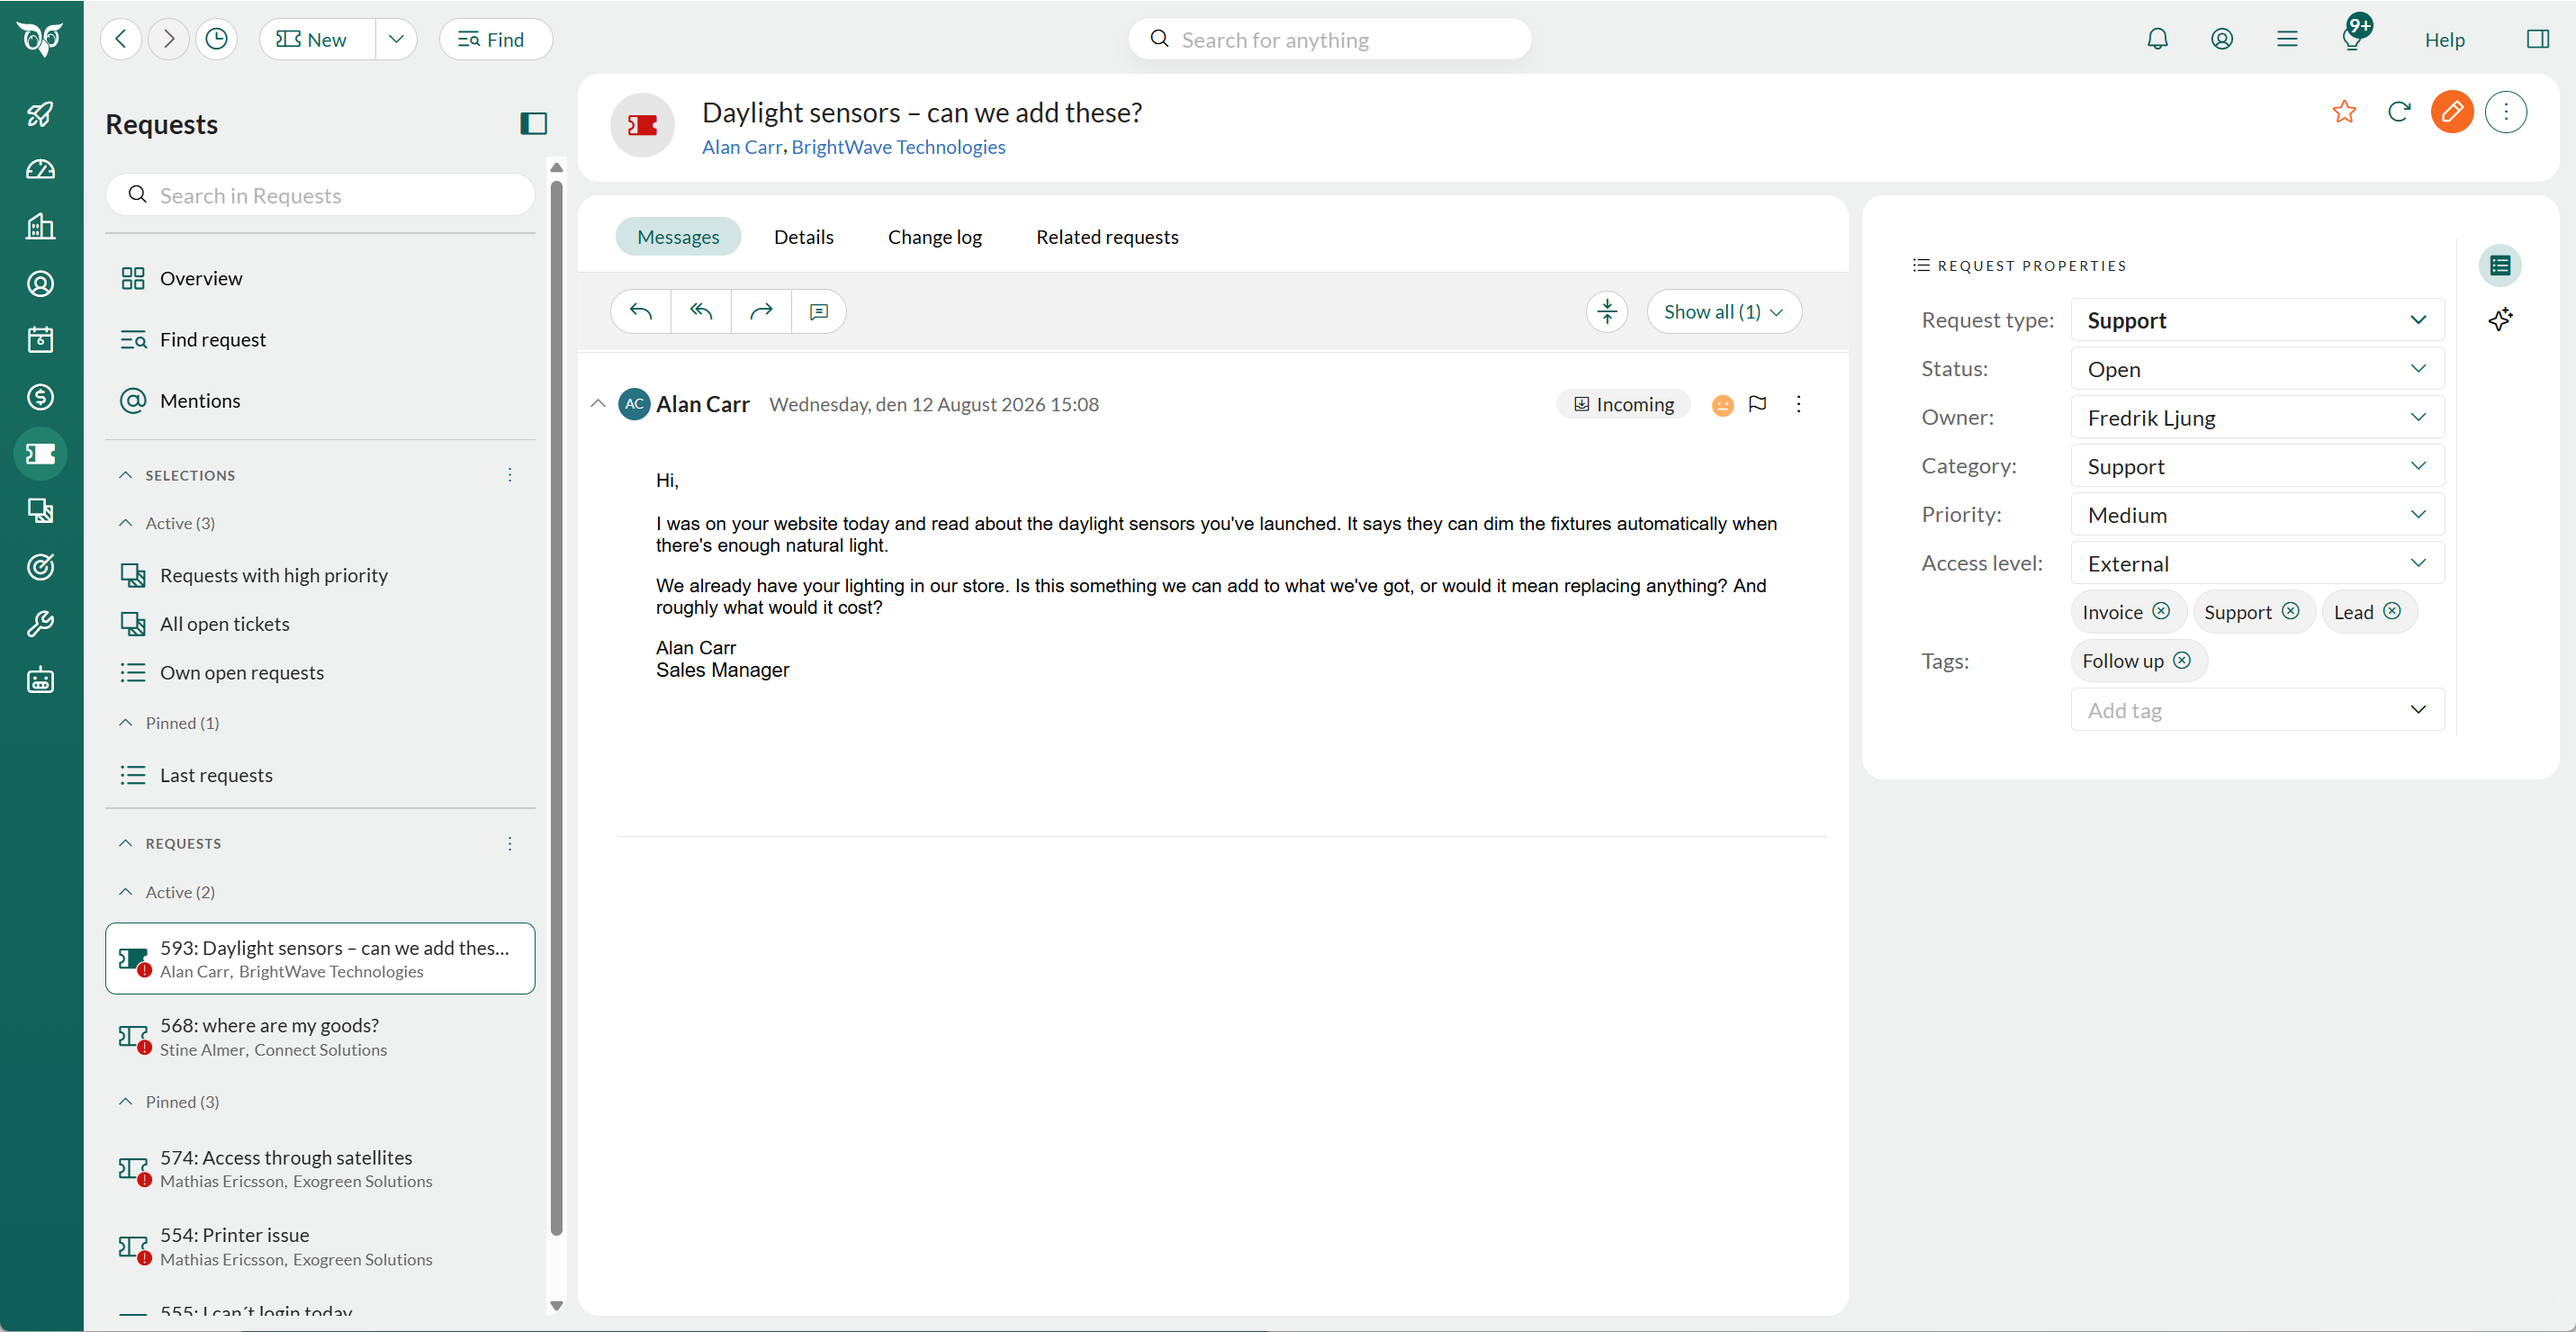Click the Search in Requests field
This screenshot has width=2576, height=1332.
pyautogui.click(x=320, y=195)
